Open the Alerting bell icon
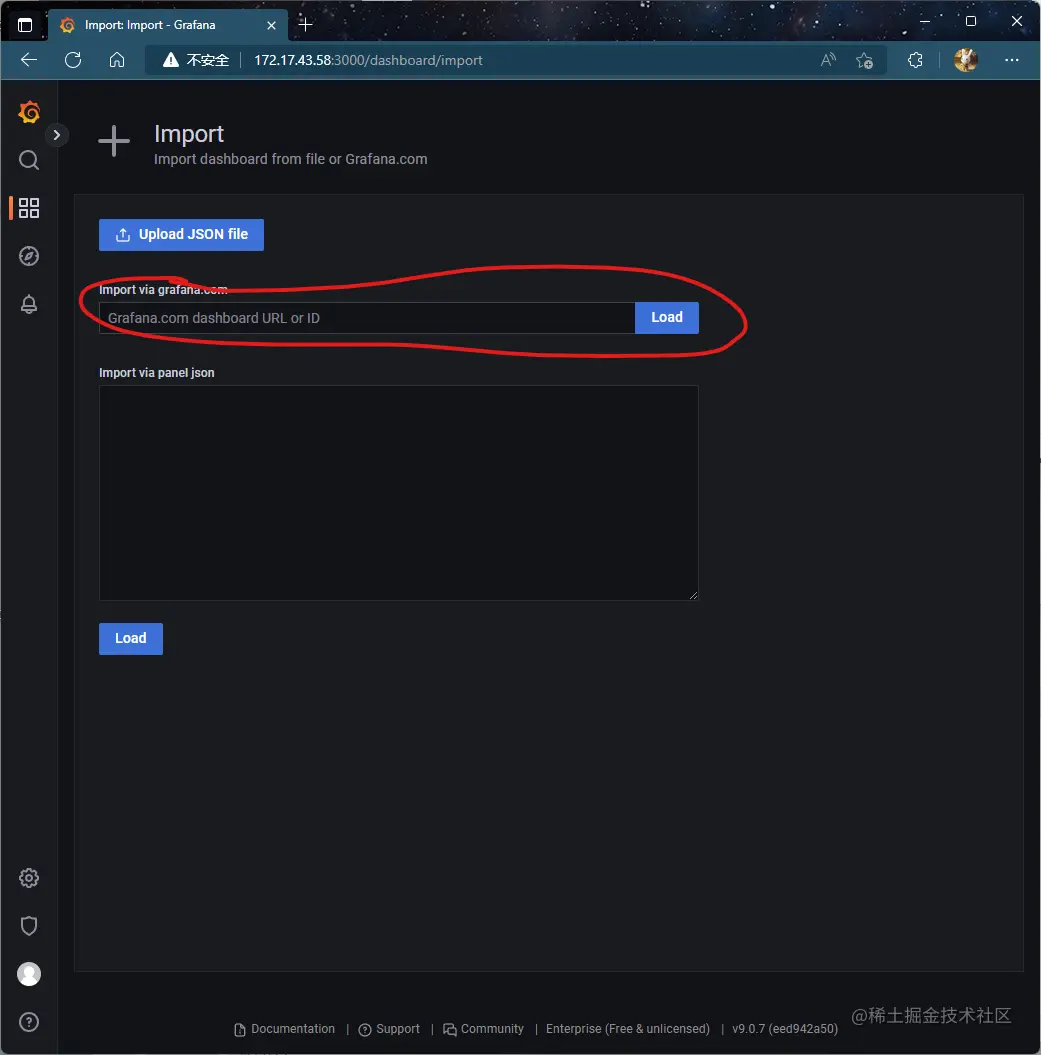Screen dimensions: 1041x1055 pyautogui.click(x=29, y=304)
